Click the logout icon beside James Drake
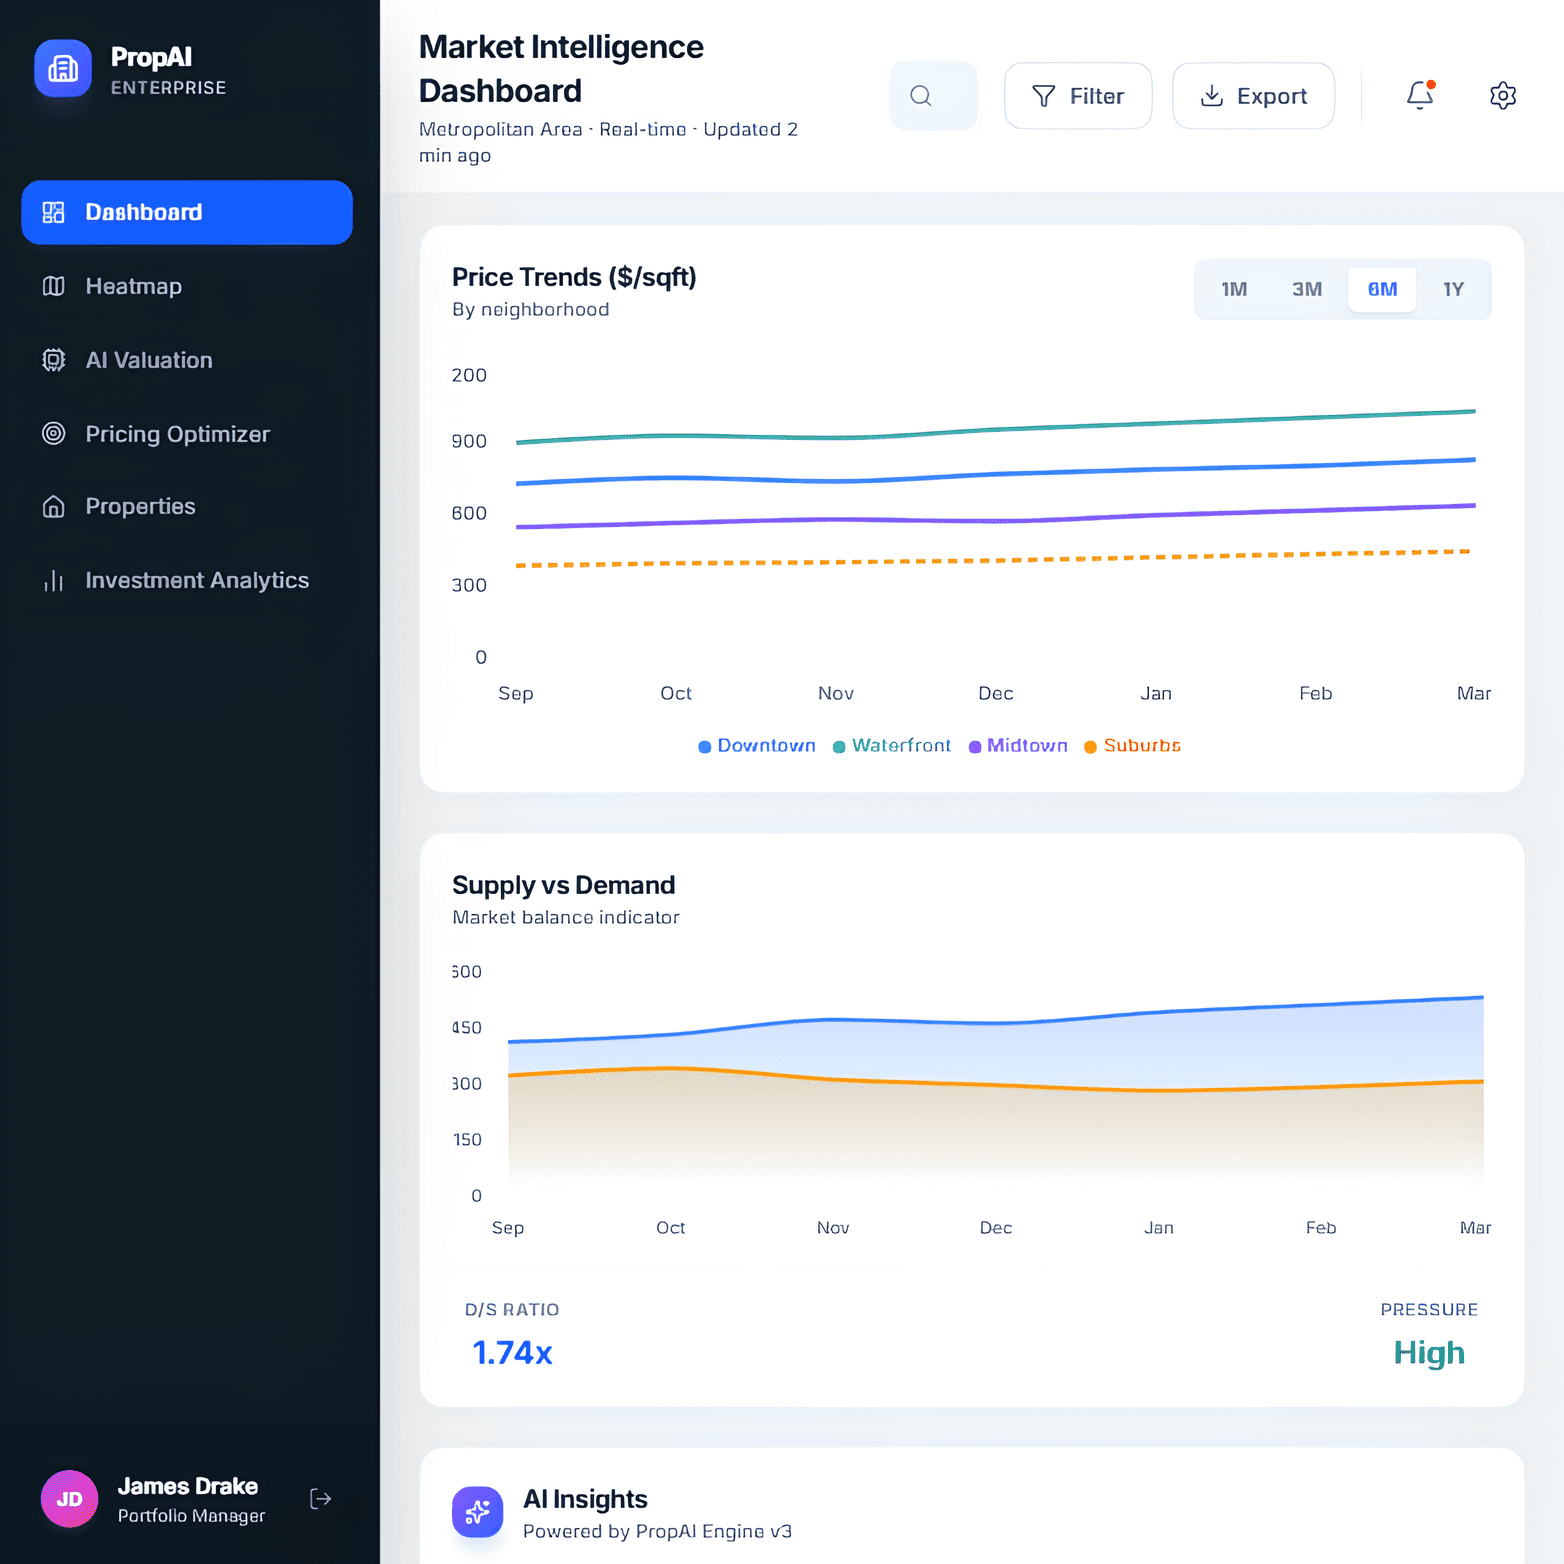Viewport: 1564px width, 1564px height. point(320,1498)
